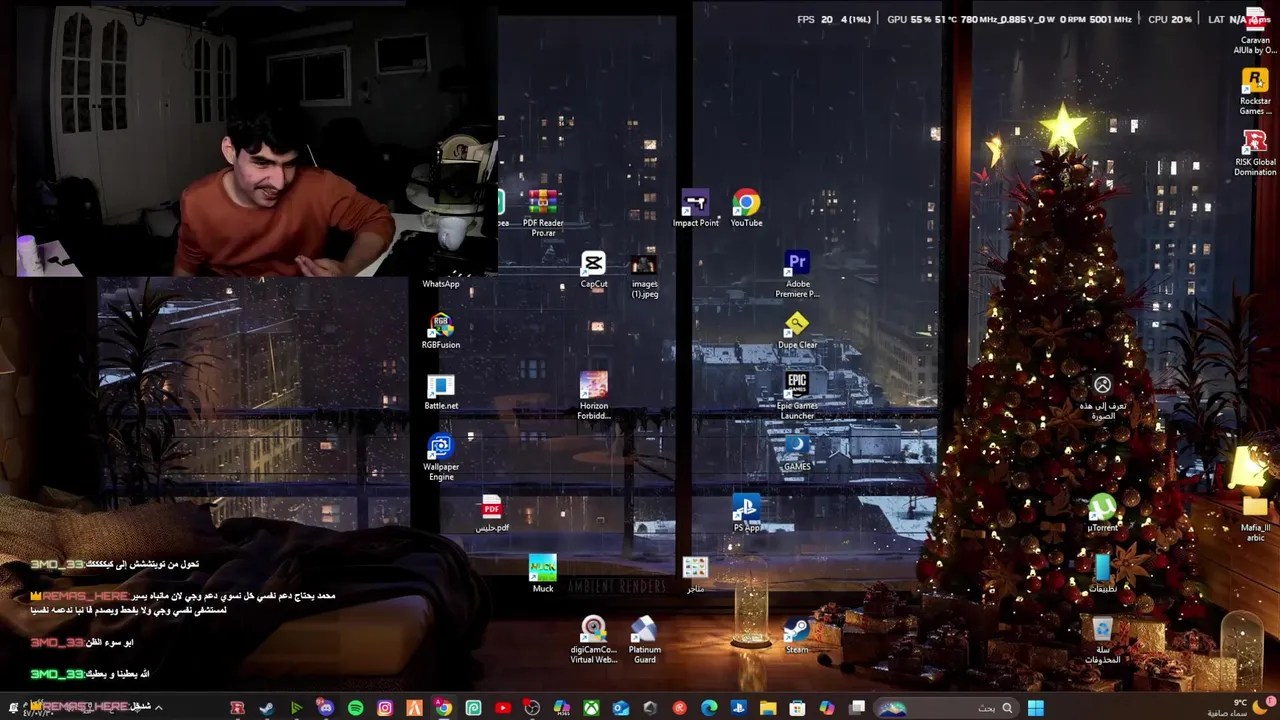Open Wallpaper Engine desktop icon
1280x720 pixels.
[x=441, y=458]
